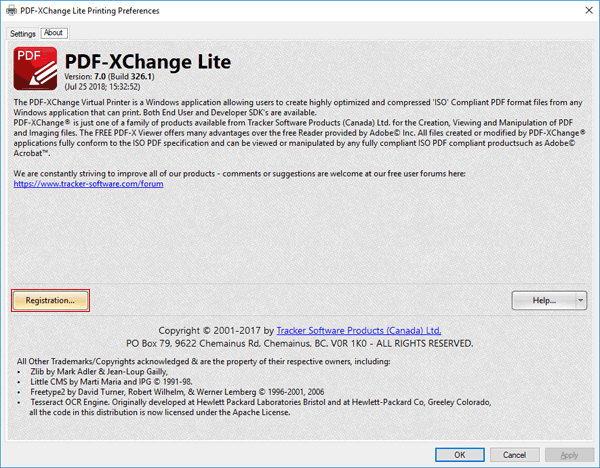Viewport: 600px width, 468px height.
Task: Confirm with the OK button
Action: click(x=459, y=453)
